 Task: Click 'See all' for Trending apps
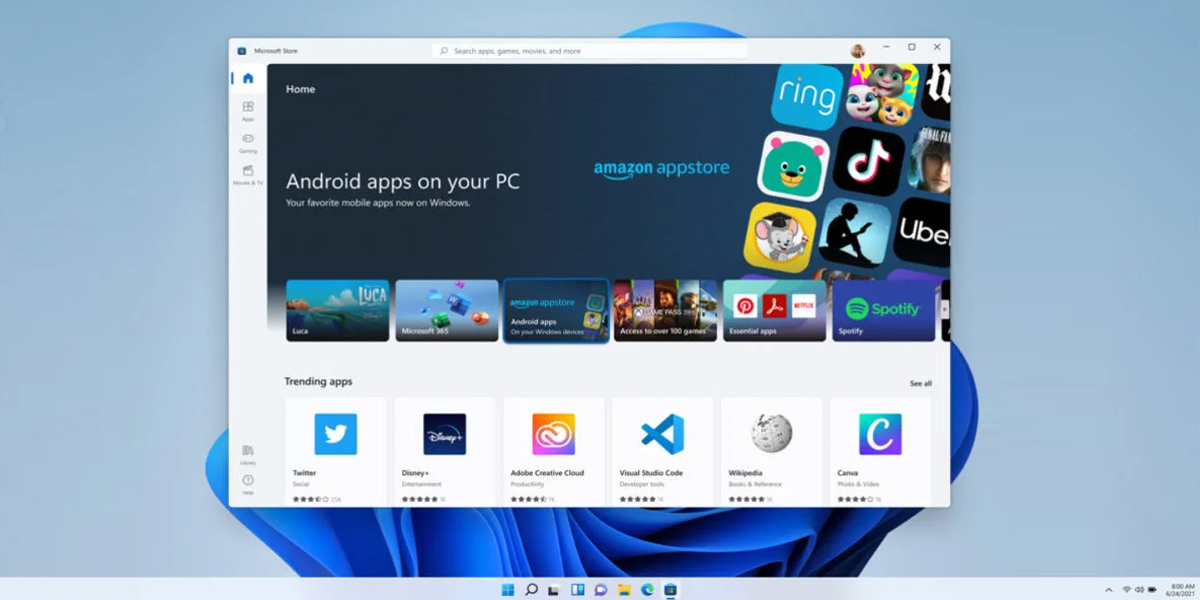click(921, 383)
